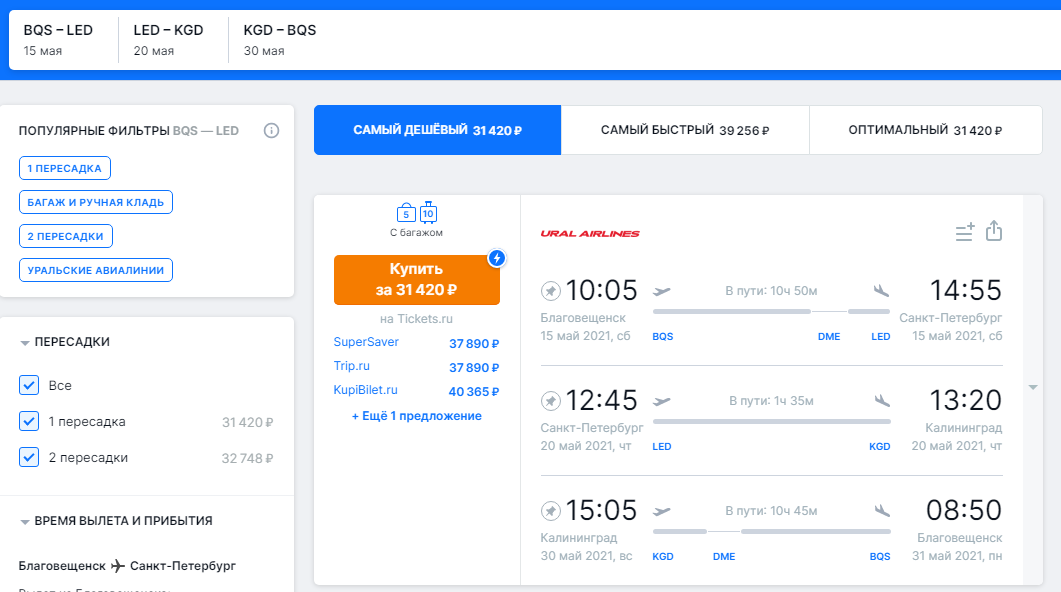Click the lightning bolt badge on buy button

(x=497, y=258)
